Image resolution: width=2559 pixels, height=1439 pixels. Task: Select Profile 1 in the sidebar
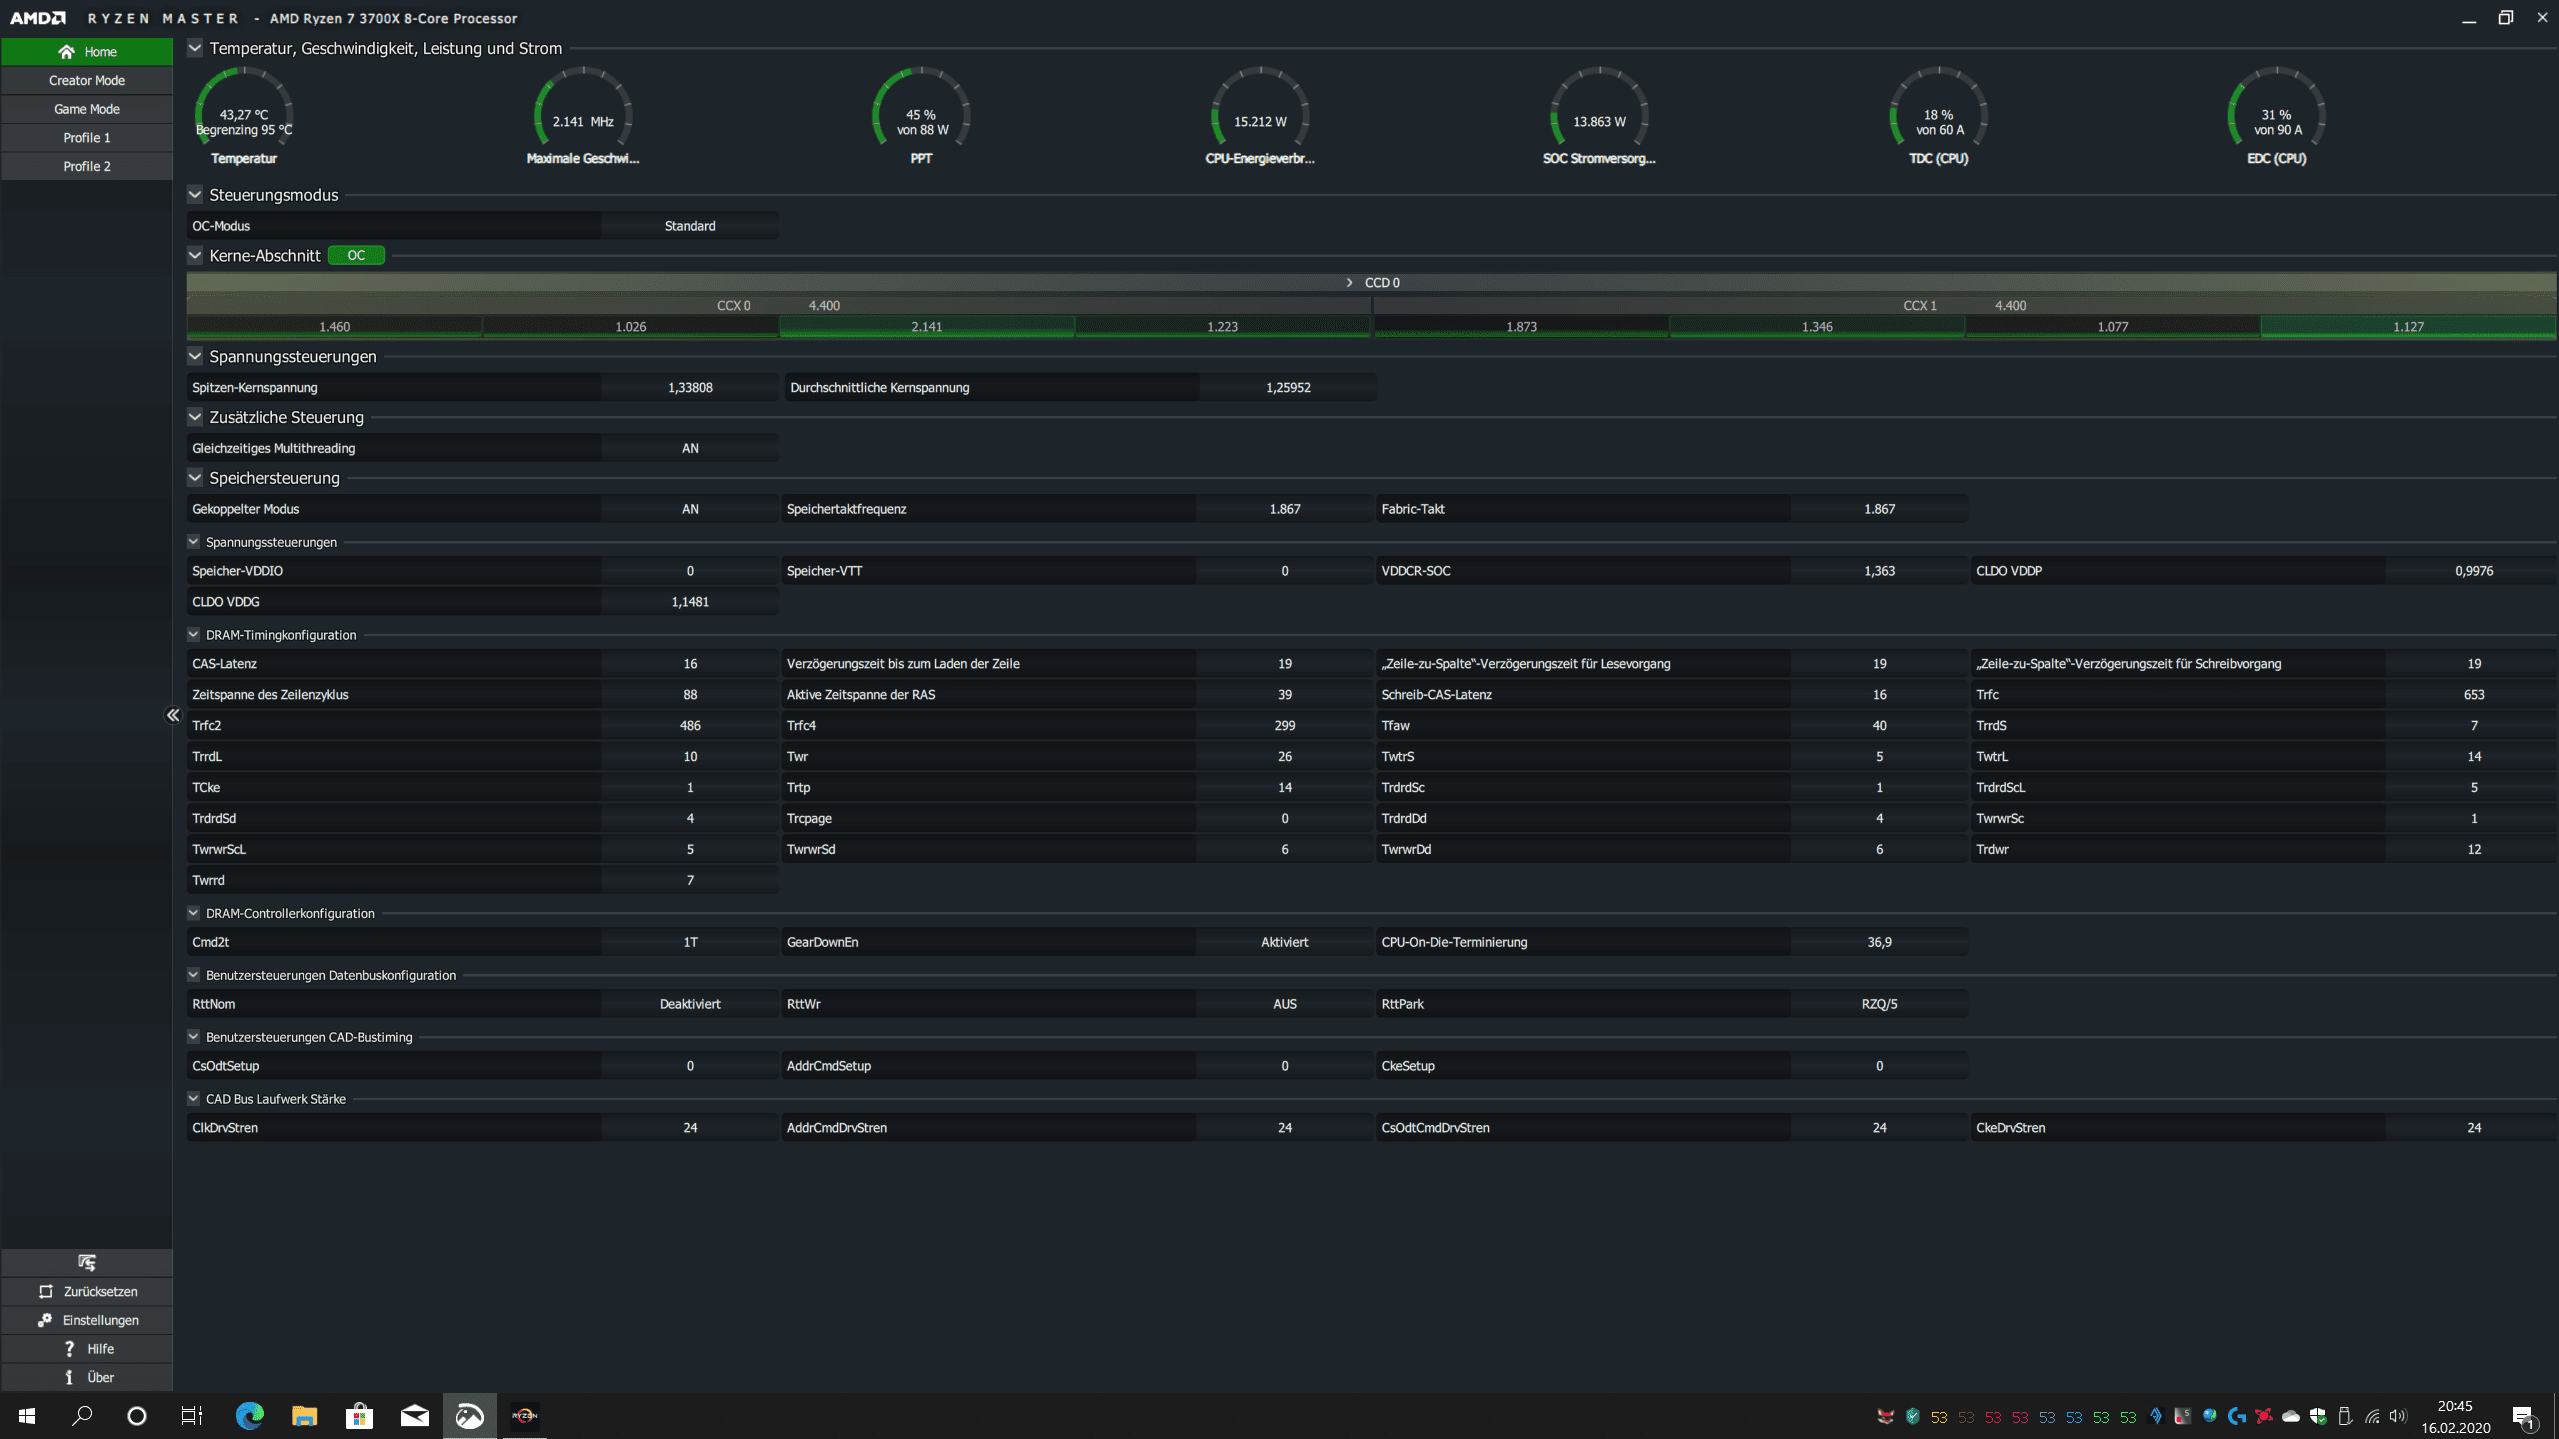pos(87,138)
